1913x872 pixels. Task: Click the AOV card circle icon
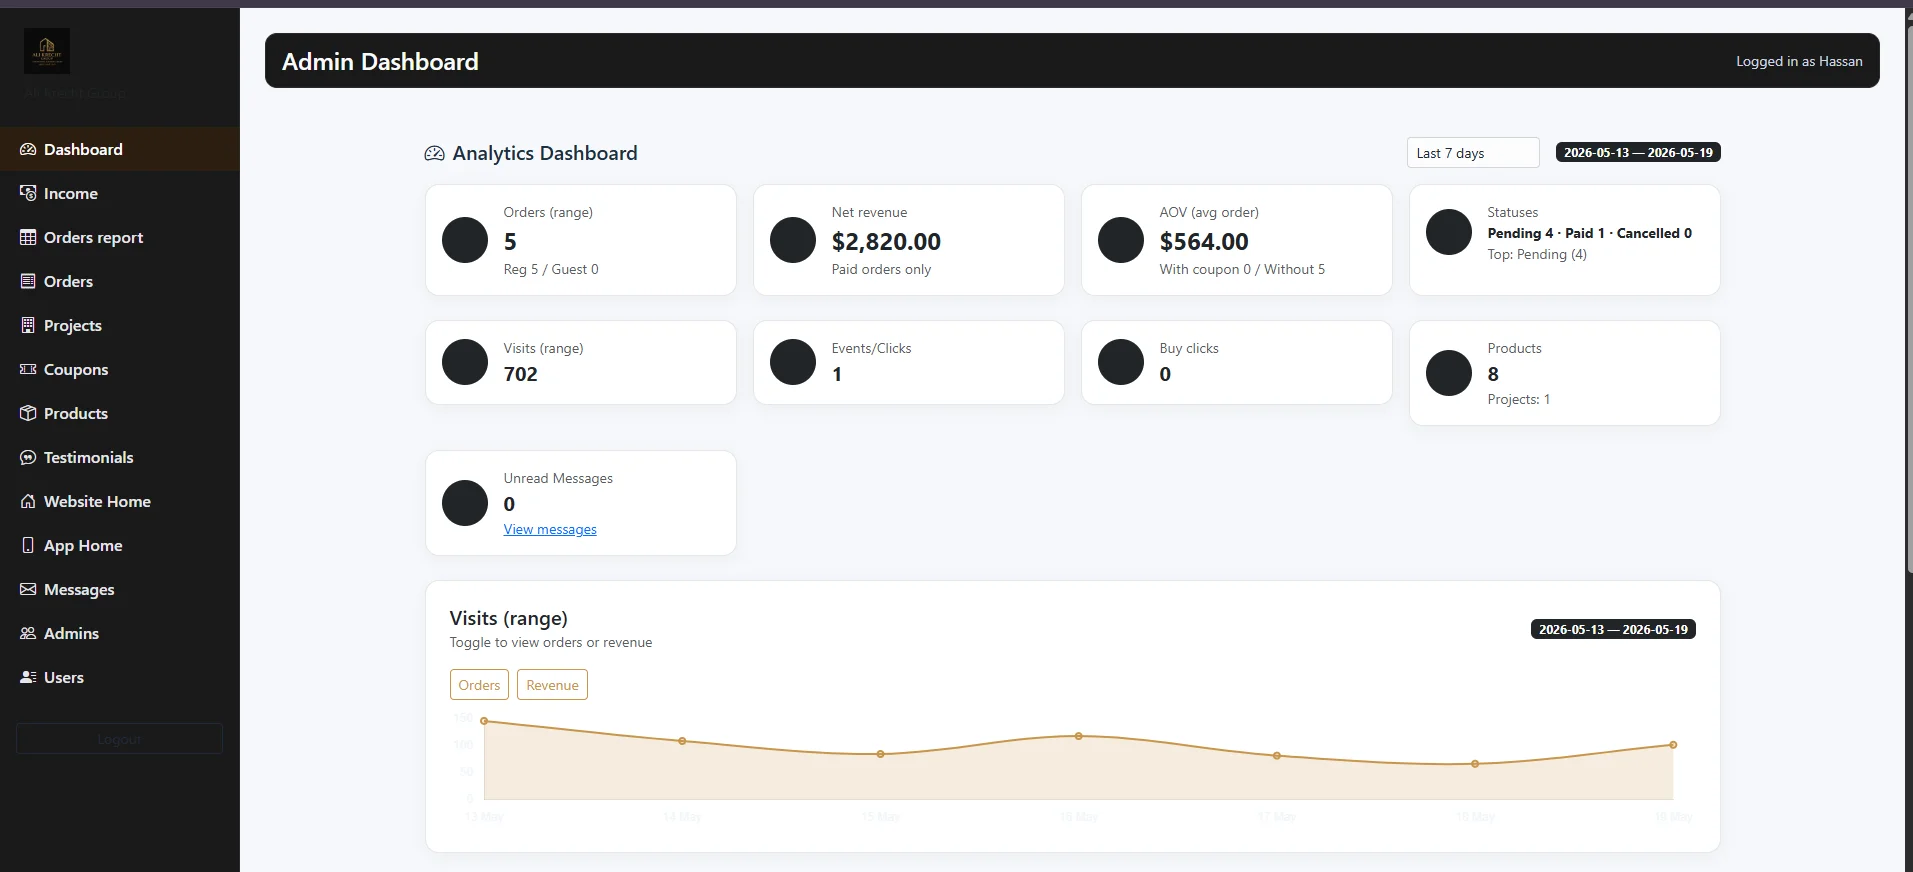(1121, 240)
